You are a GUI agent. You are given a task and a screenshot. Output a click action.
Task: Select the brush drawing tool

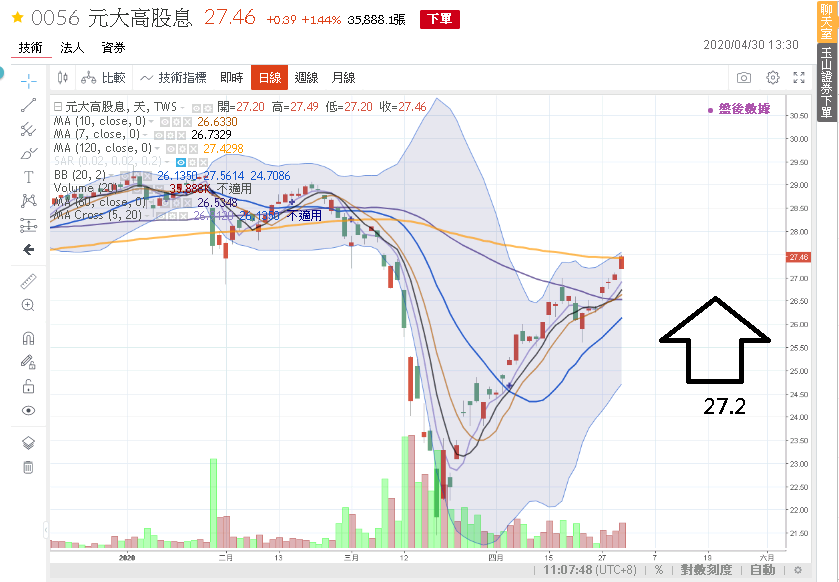coord(28,154)
